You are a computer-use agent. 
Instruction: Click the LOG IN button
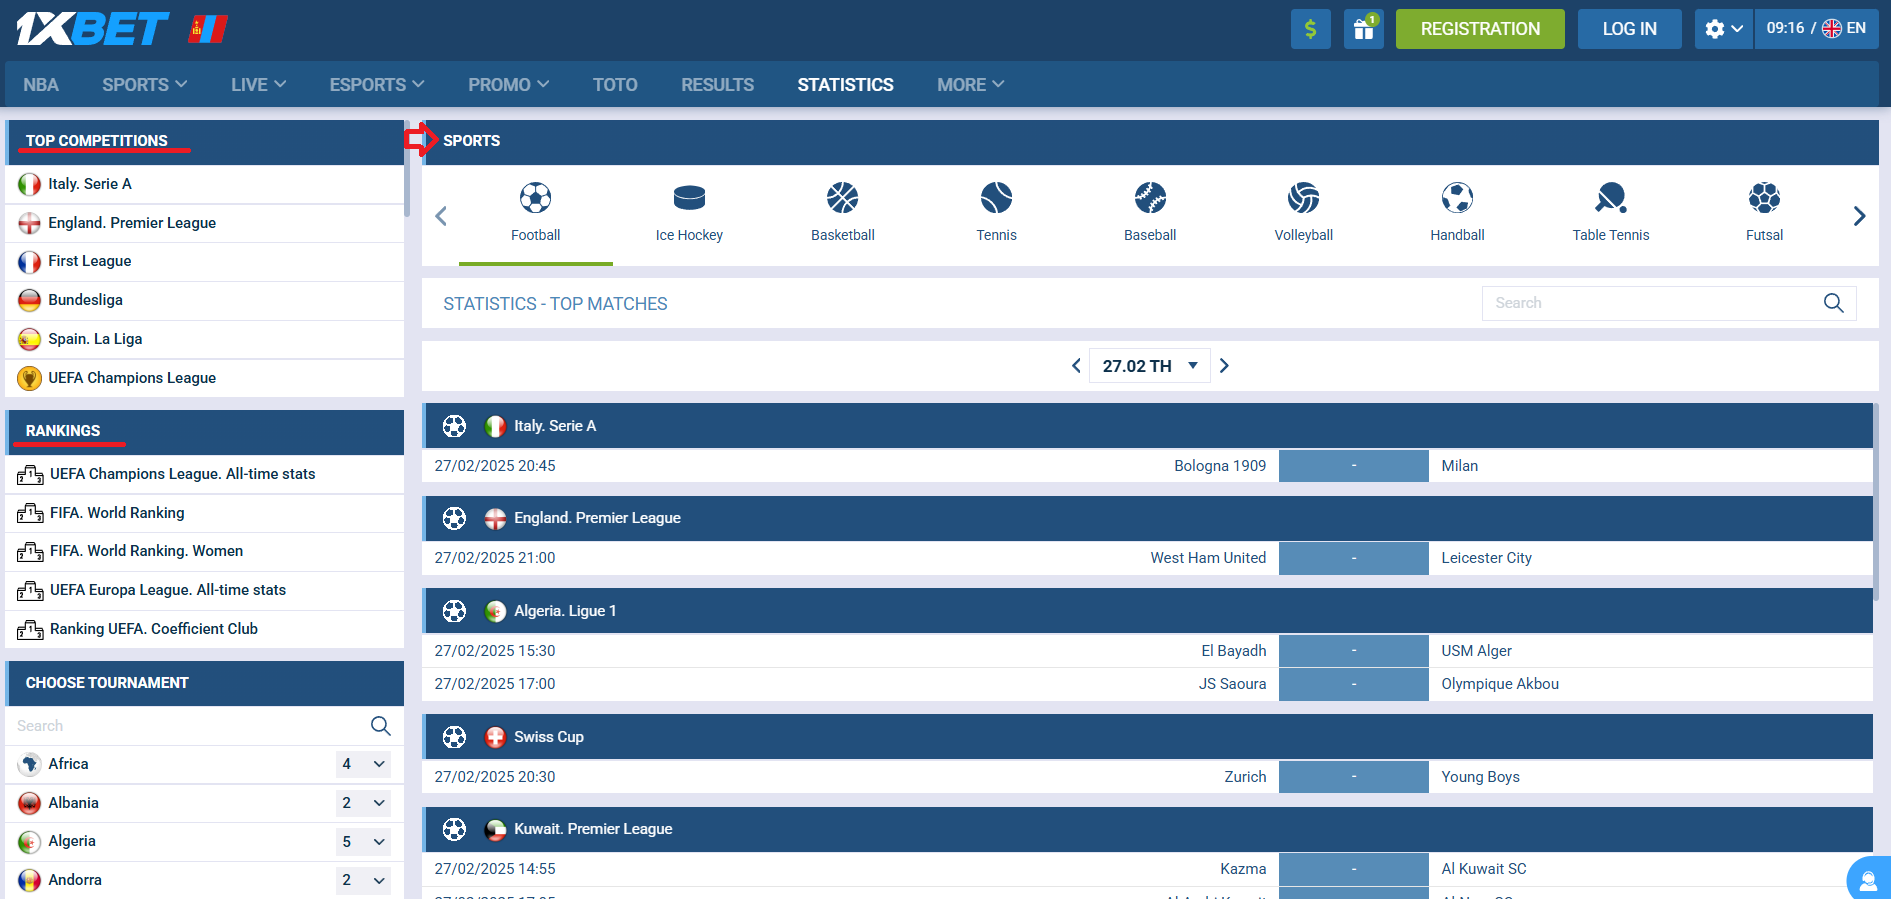pos(1629,29)
